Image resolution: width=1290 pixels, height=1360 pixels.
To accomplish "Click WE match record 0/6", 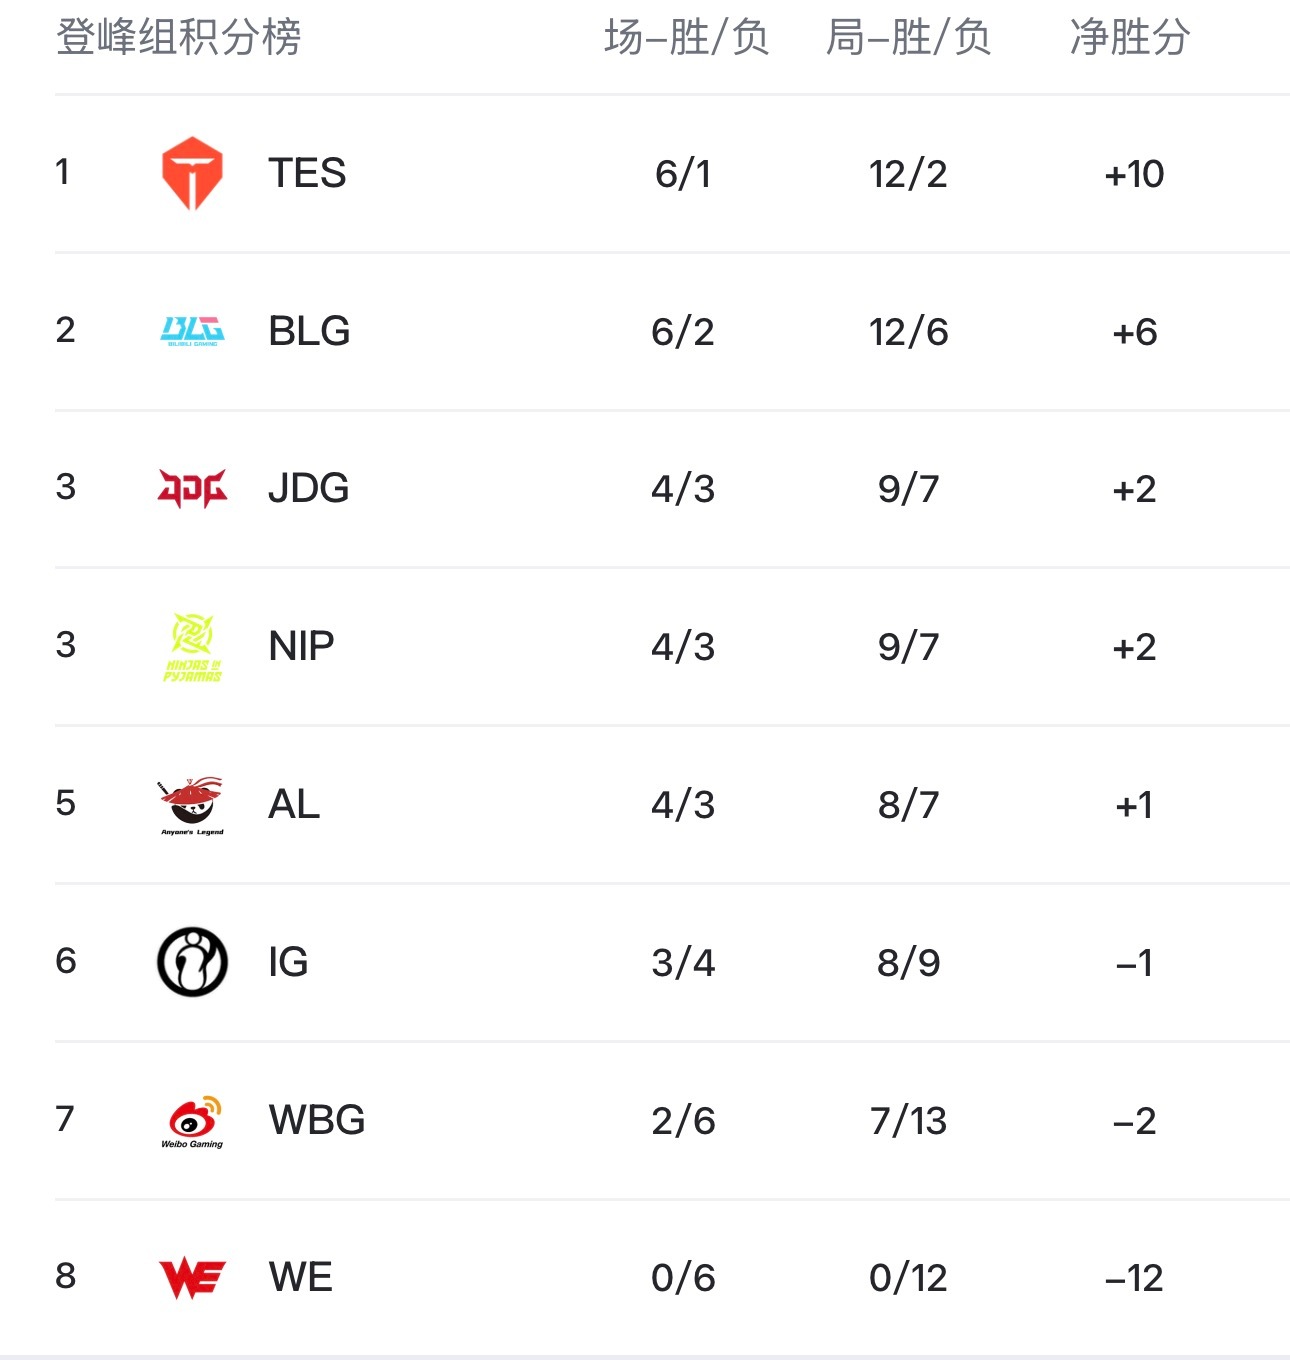I will point(683,1278).
